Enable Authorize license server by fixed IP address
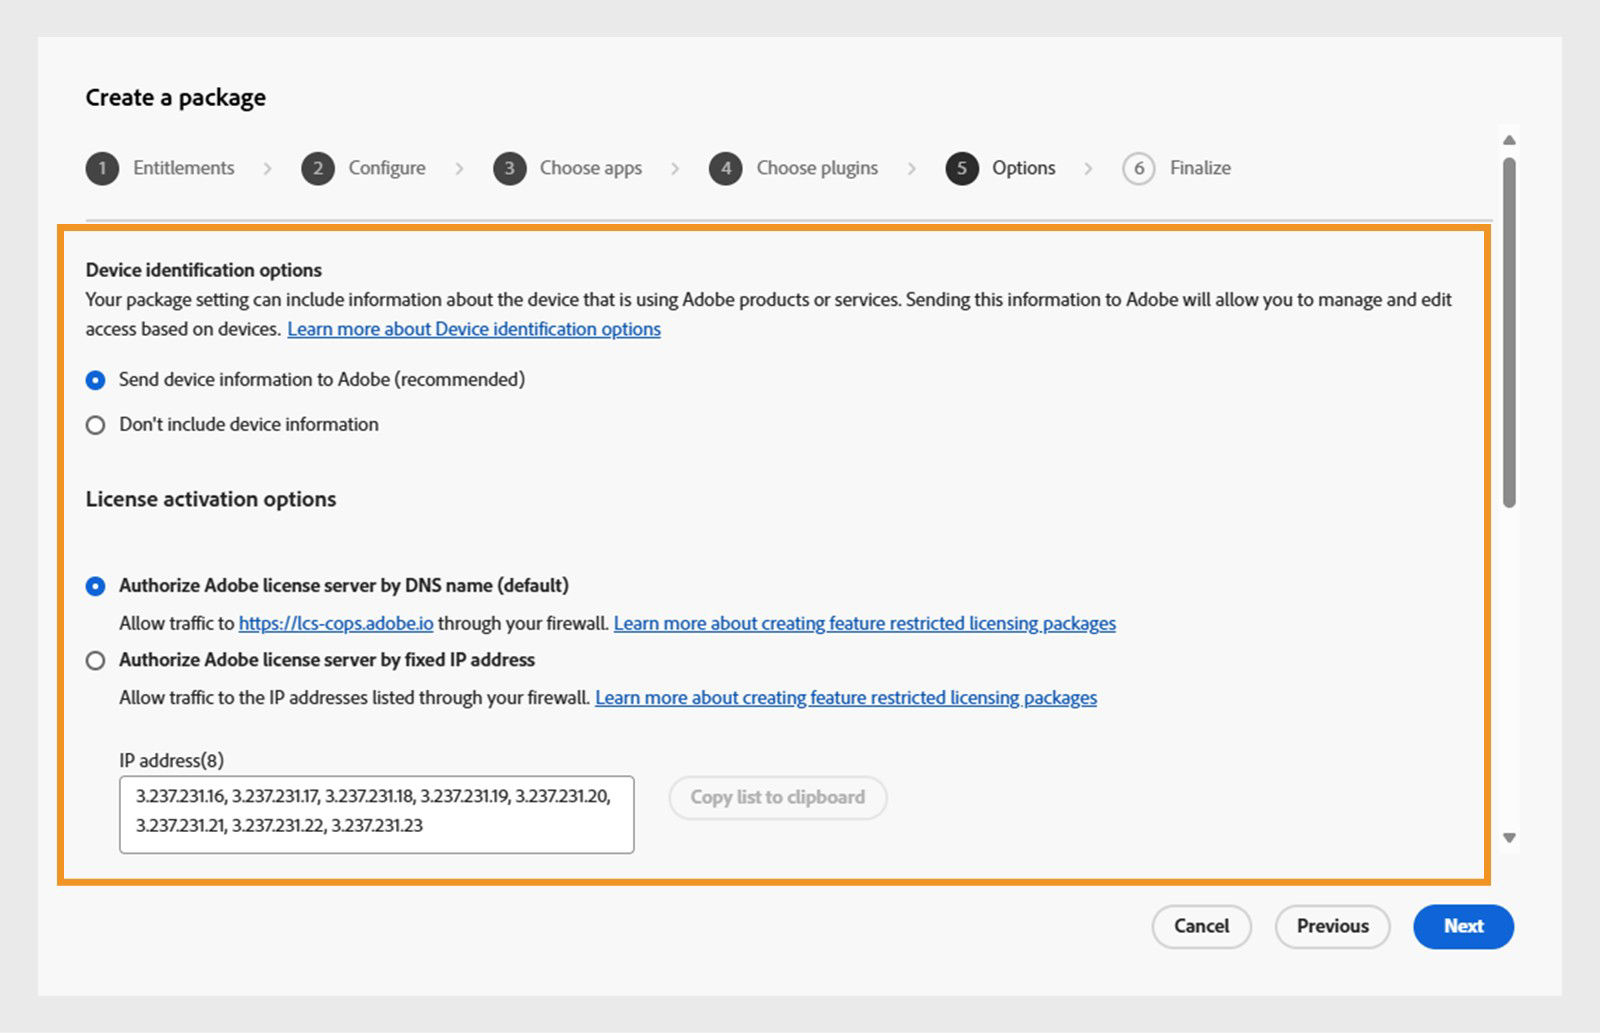1600x1033 pixels. 95,660
